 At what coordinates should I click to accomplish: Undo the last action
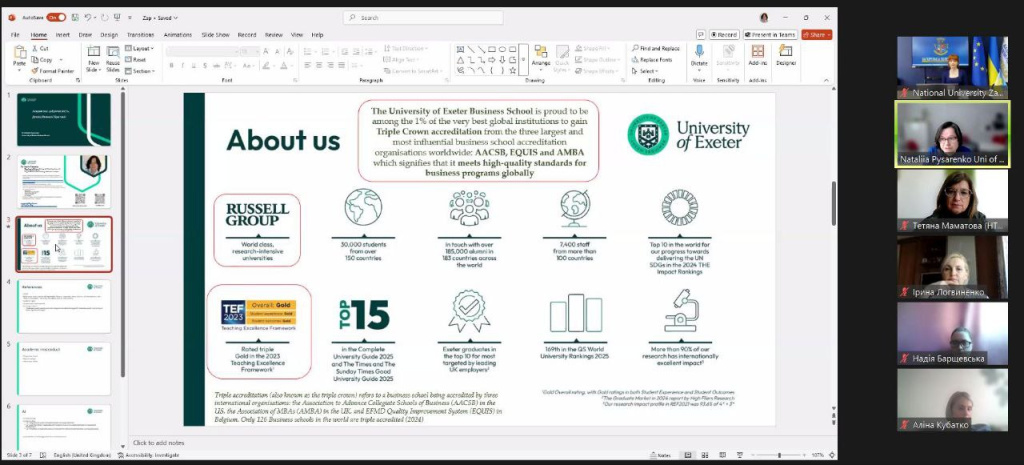coord(88,18)
